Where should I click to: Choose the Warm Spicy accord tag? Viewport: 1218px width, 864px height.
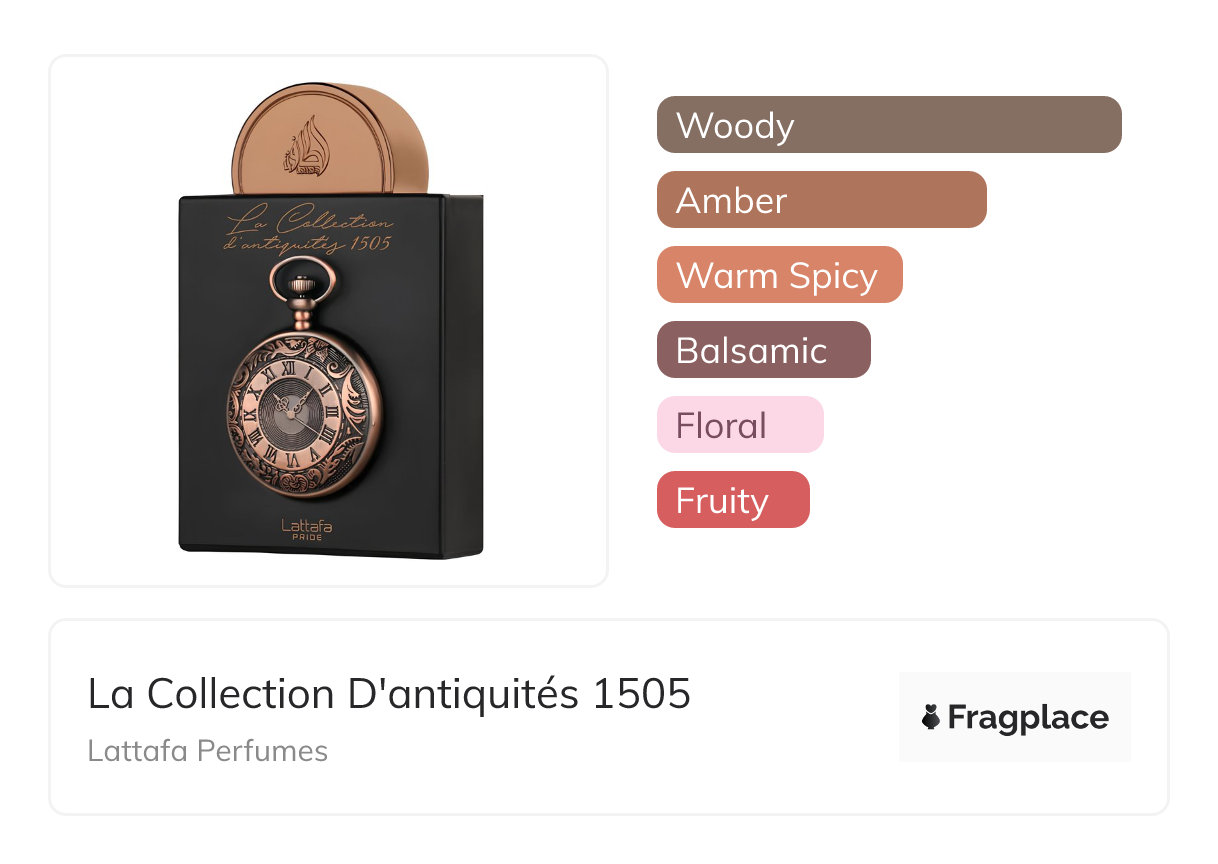[x=779, y=275]
